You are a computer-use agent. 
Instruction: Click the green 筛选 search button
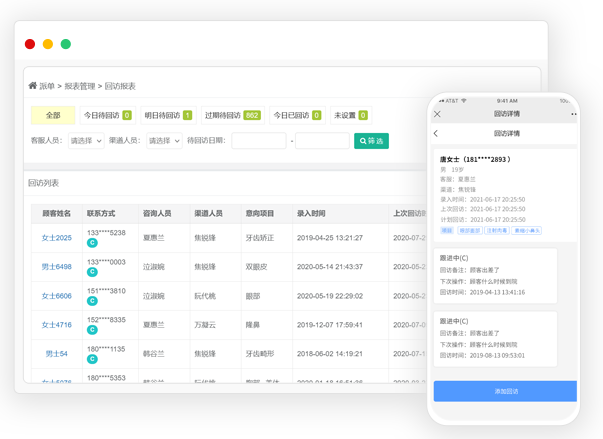(371, 141)
